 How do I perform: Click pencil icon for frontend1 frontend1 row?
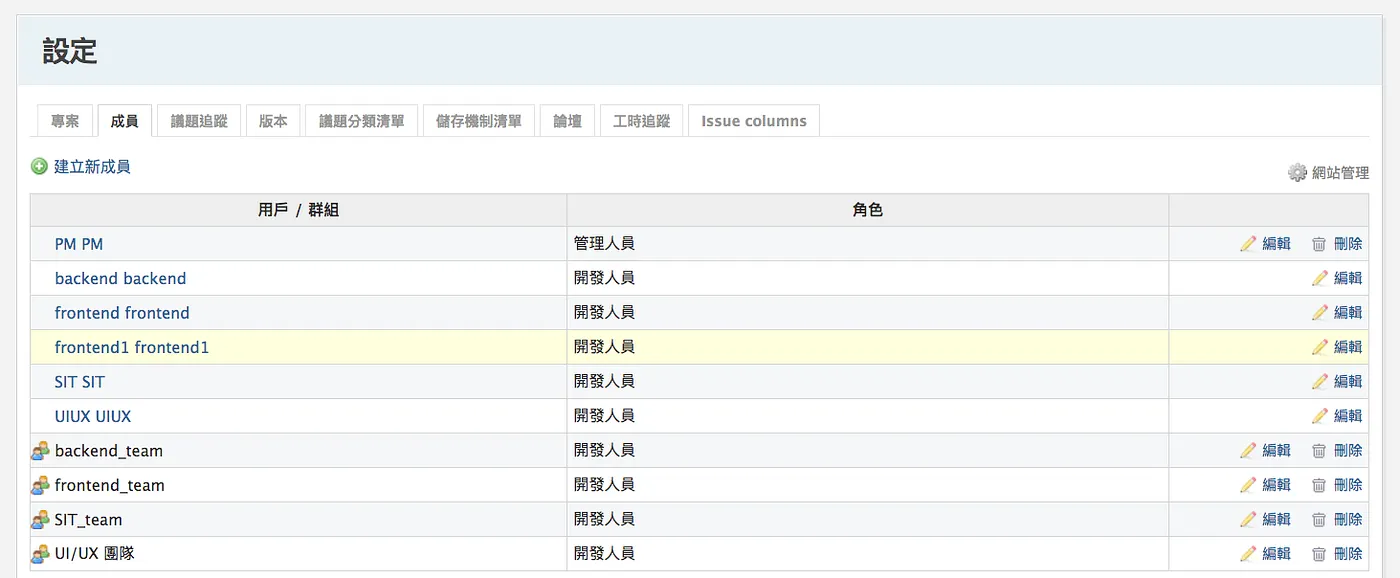pos(1320,347)
